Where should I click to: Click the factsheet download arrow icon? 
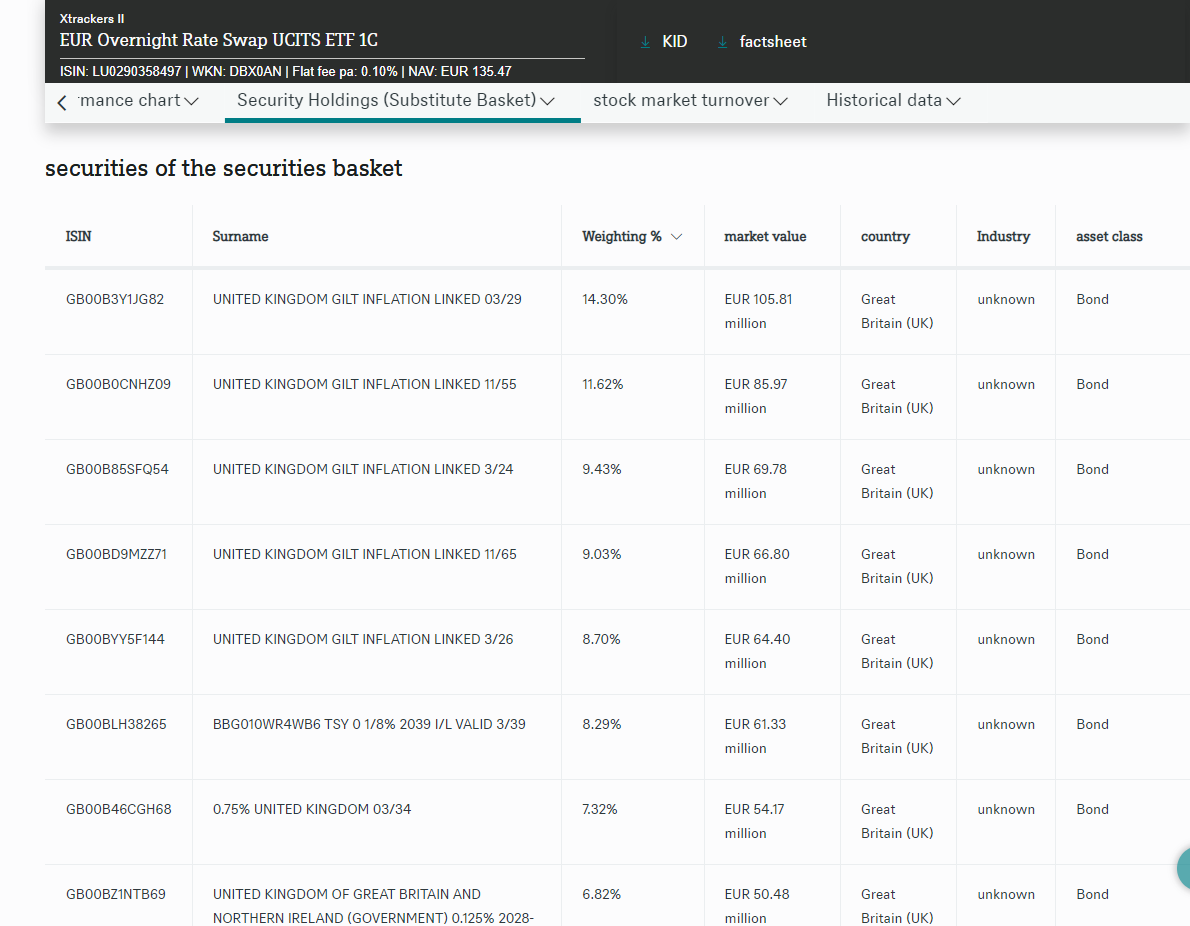tap(722, 43)
